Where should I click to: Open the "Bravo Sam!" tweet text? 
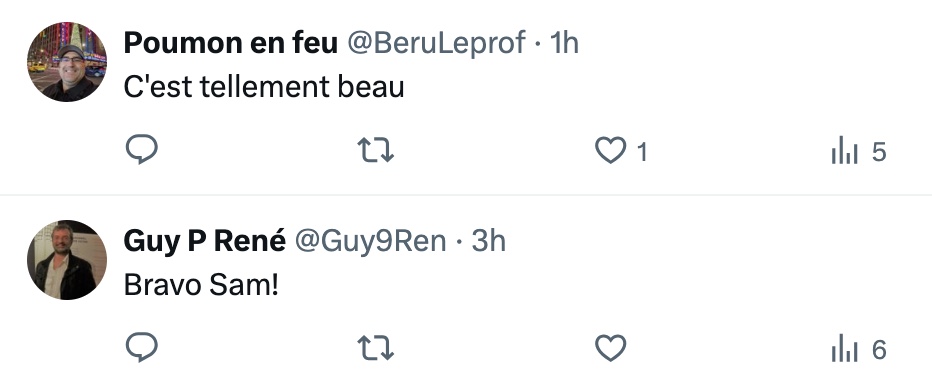(201, 285)
